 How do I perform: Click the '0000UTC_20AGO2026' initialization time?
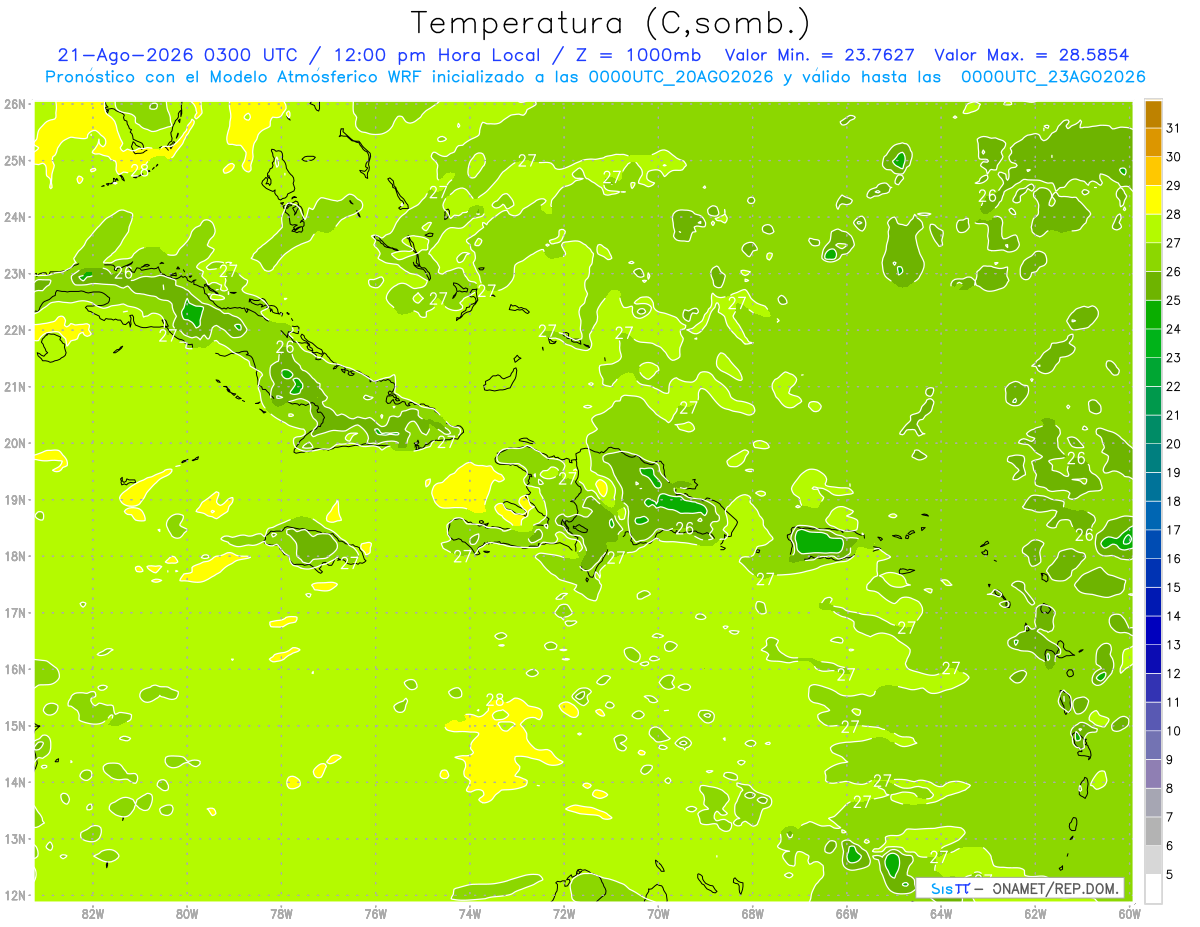pos(681,77)
